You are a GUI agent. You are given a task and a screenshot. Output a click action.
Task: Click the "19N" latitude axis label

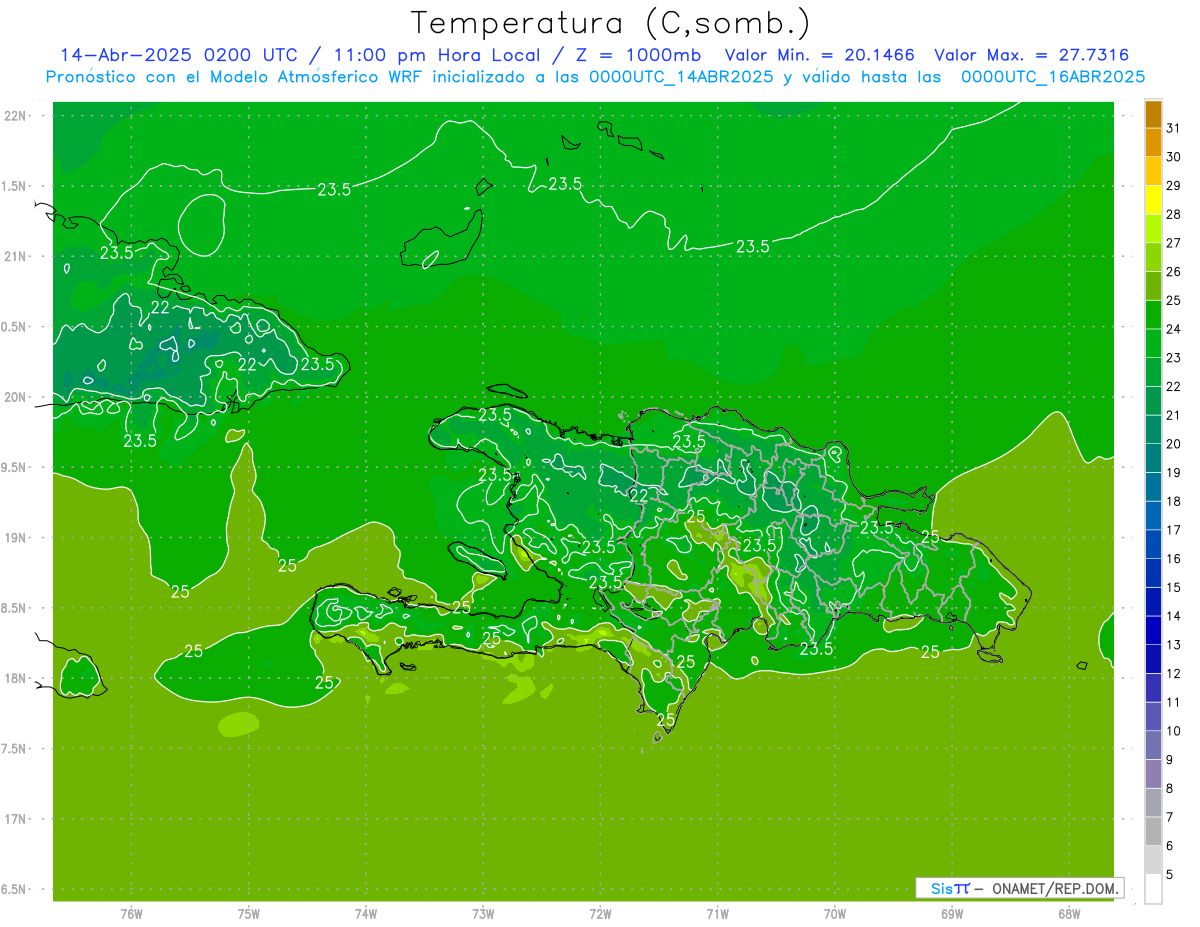pos(16,538)
